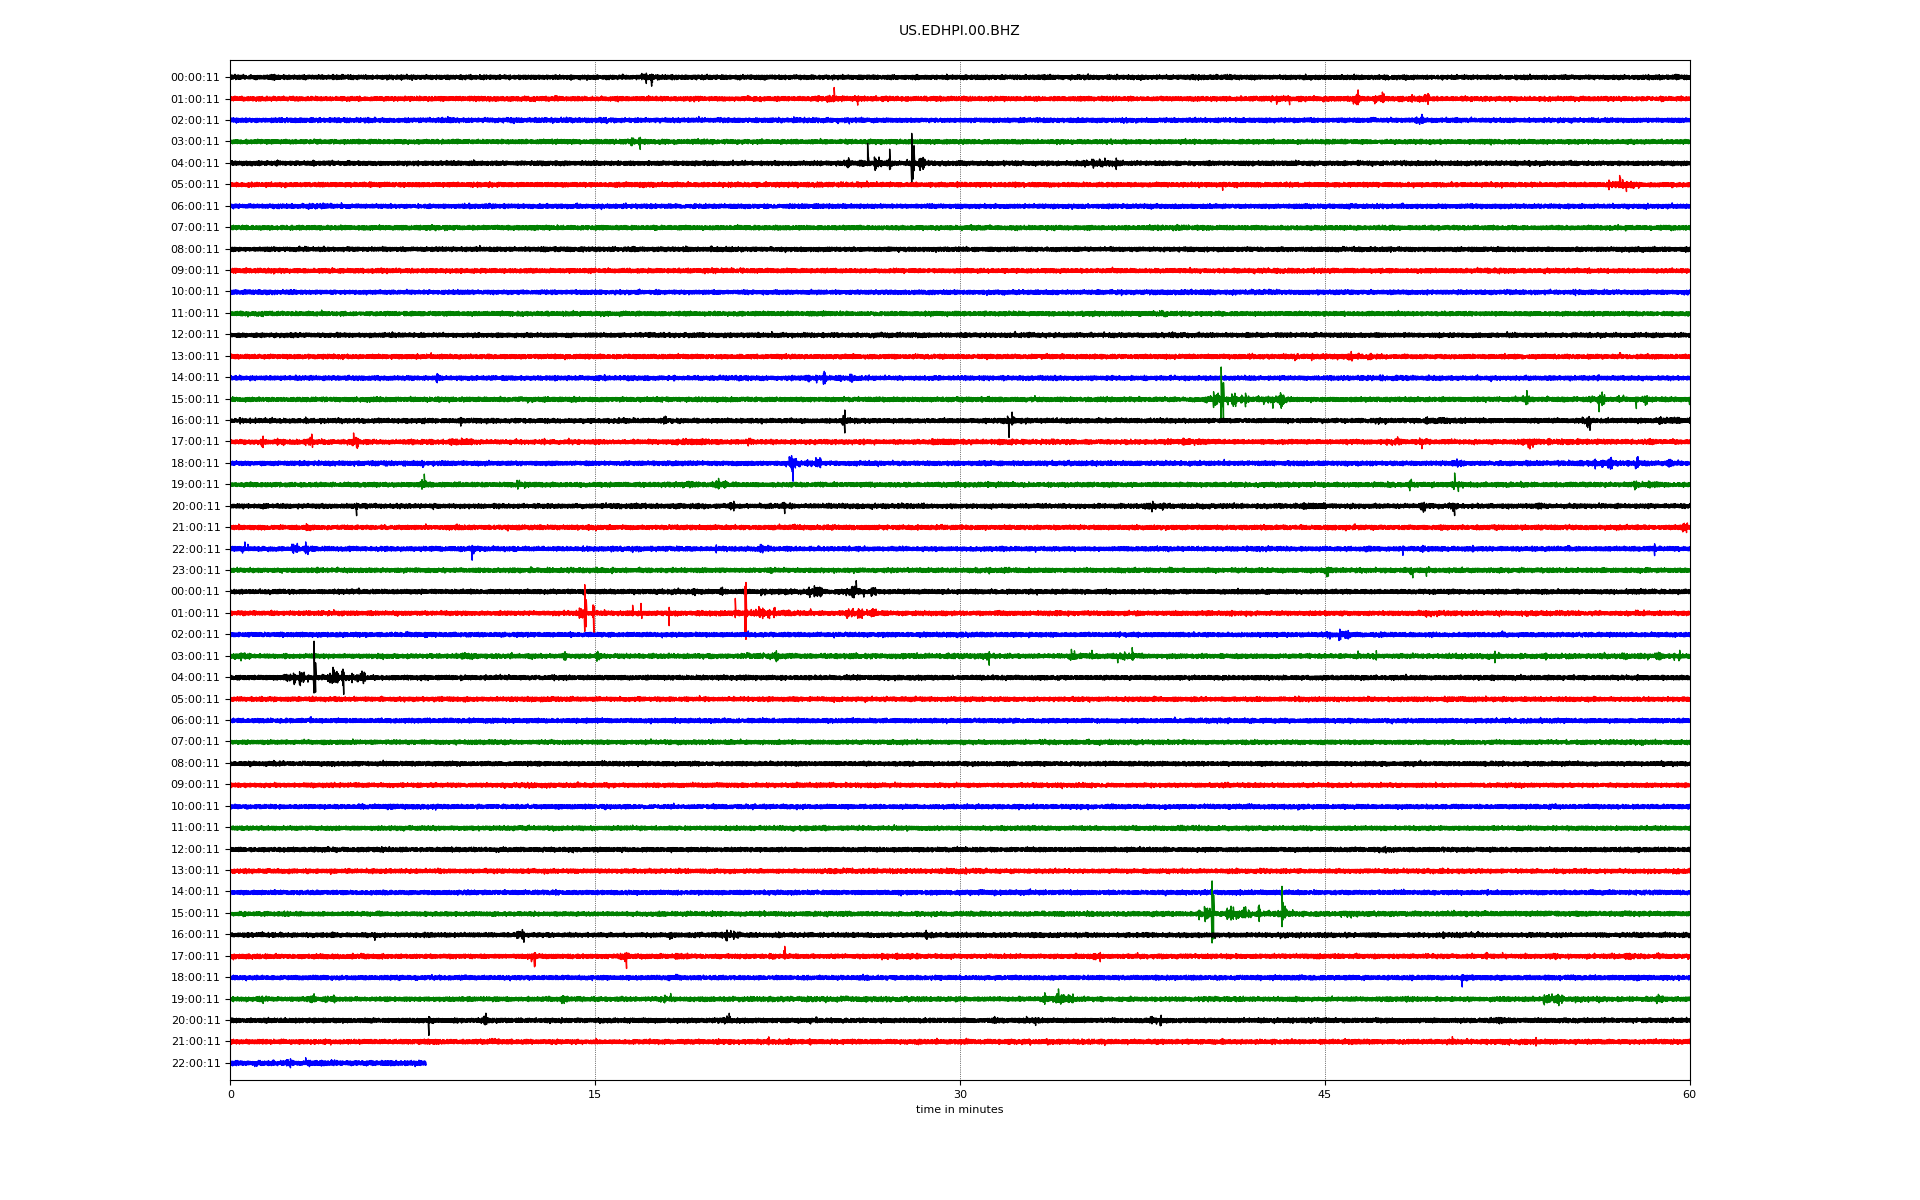Click the large black spike on the upper 04:00:11 trace
Image resolution: width=1920 pixels, height=1200 pixels.
(912, 160)
